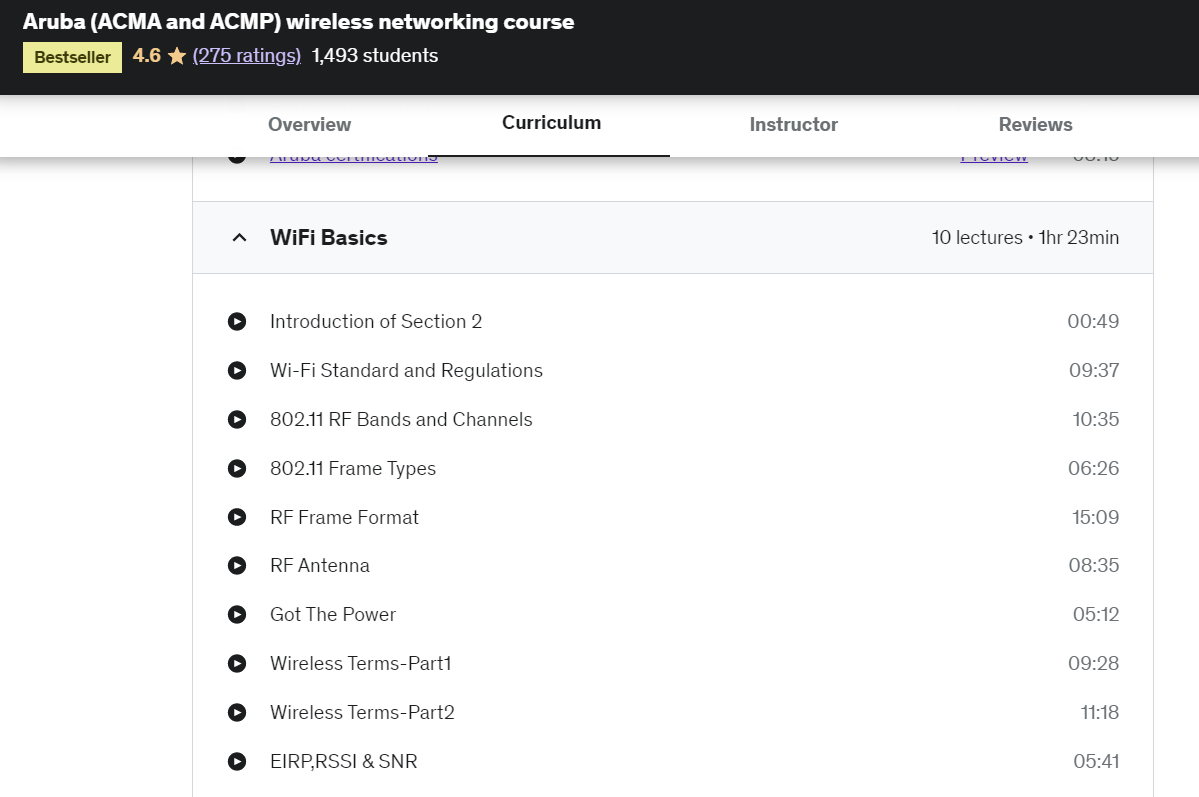
Task: Click lecture title 'Wireless Terms-Part1'
Action: point(361,663)
